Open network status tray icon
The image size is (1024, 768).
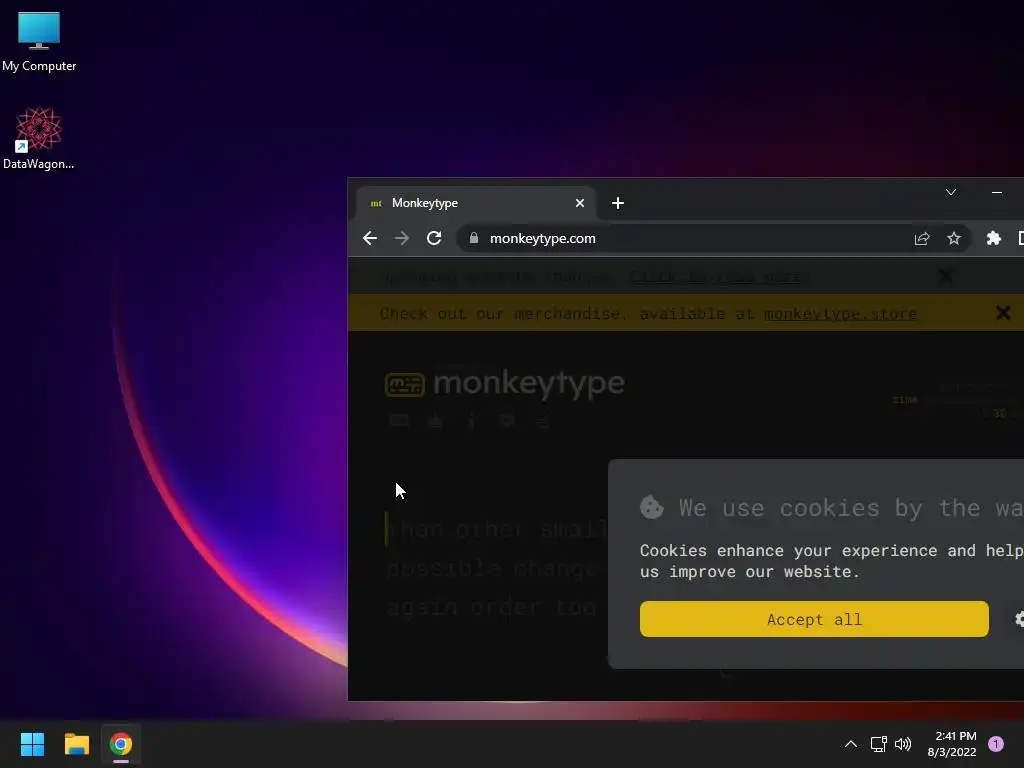(x=878, y=744)
